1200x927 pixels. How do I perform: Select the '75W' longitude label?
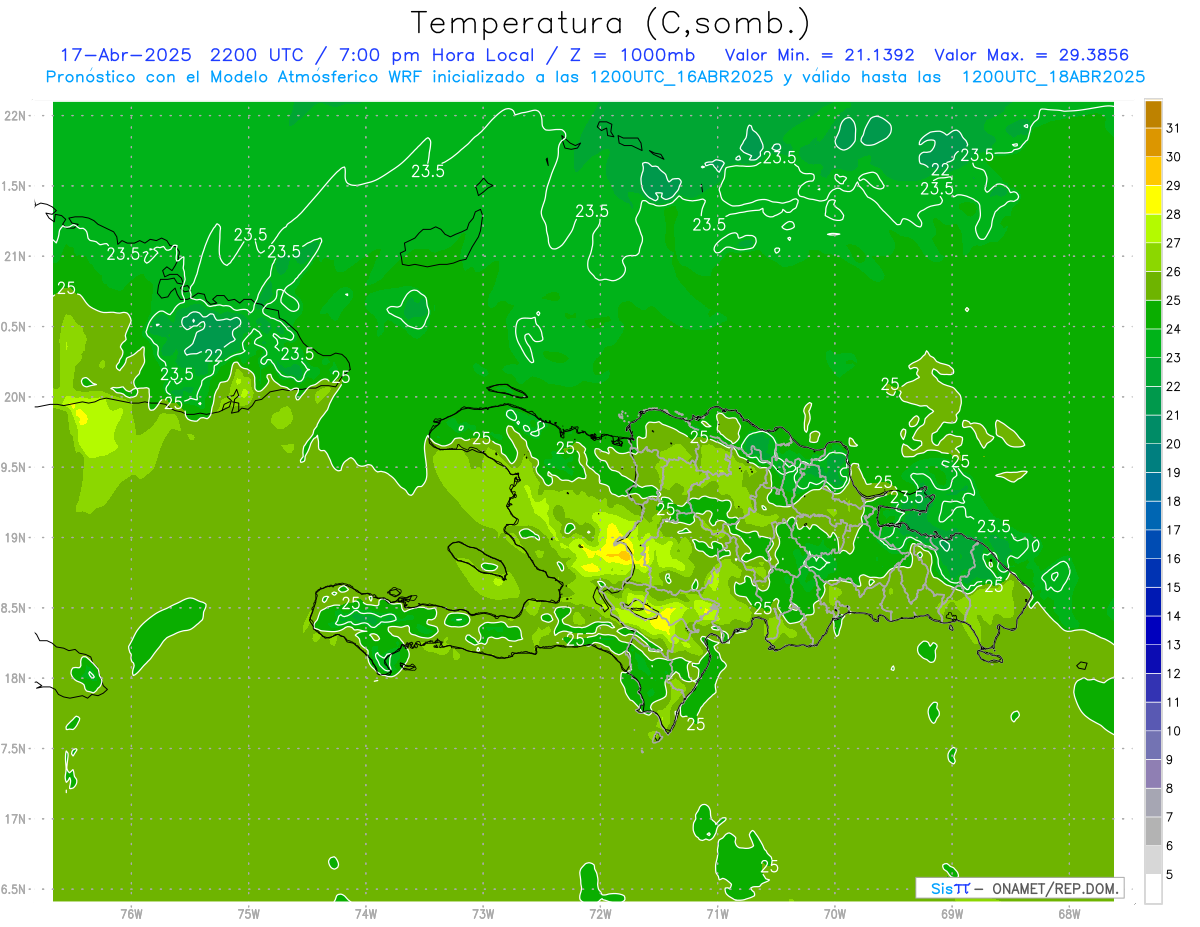pyautogui.click(x=248, y=913)
